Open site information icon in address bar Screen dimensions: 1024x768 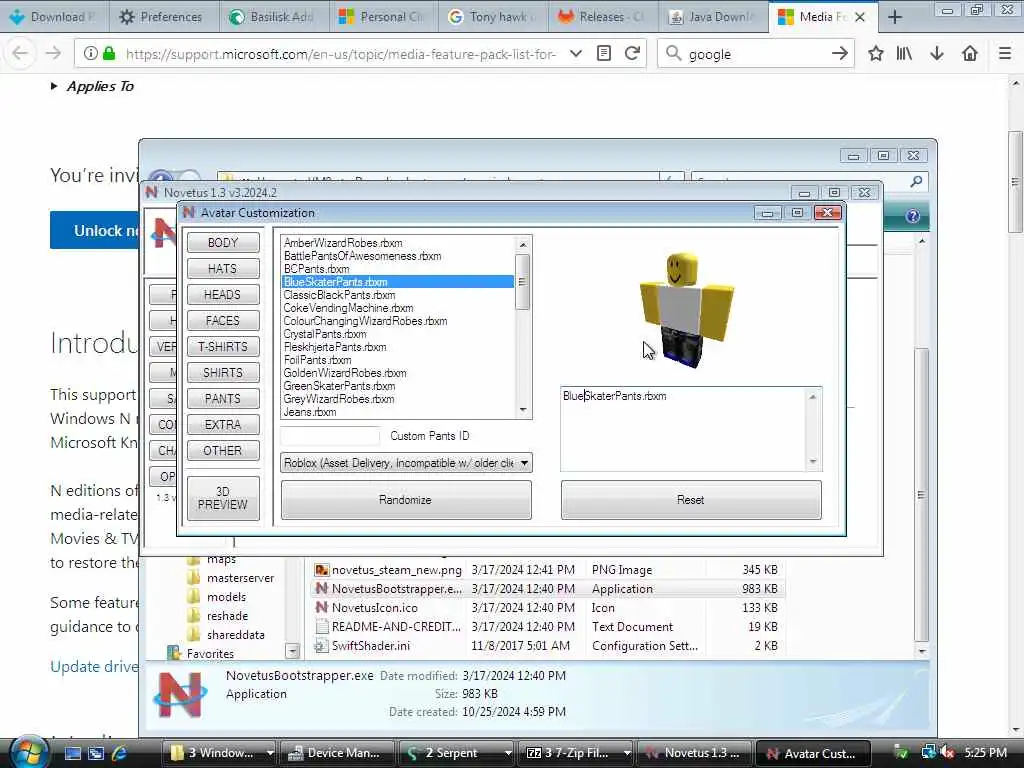point(91,54)
